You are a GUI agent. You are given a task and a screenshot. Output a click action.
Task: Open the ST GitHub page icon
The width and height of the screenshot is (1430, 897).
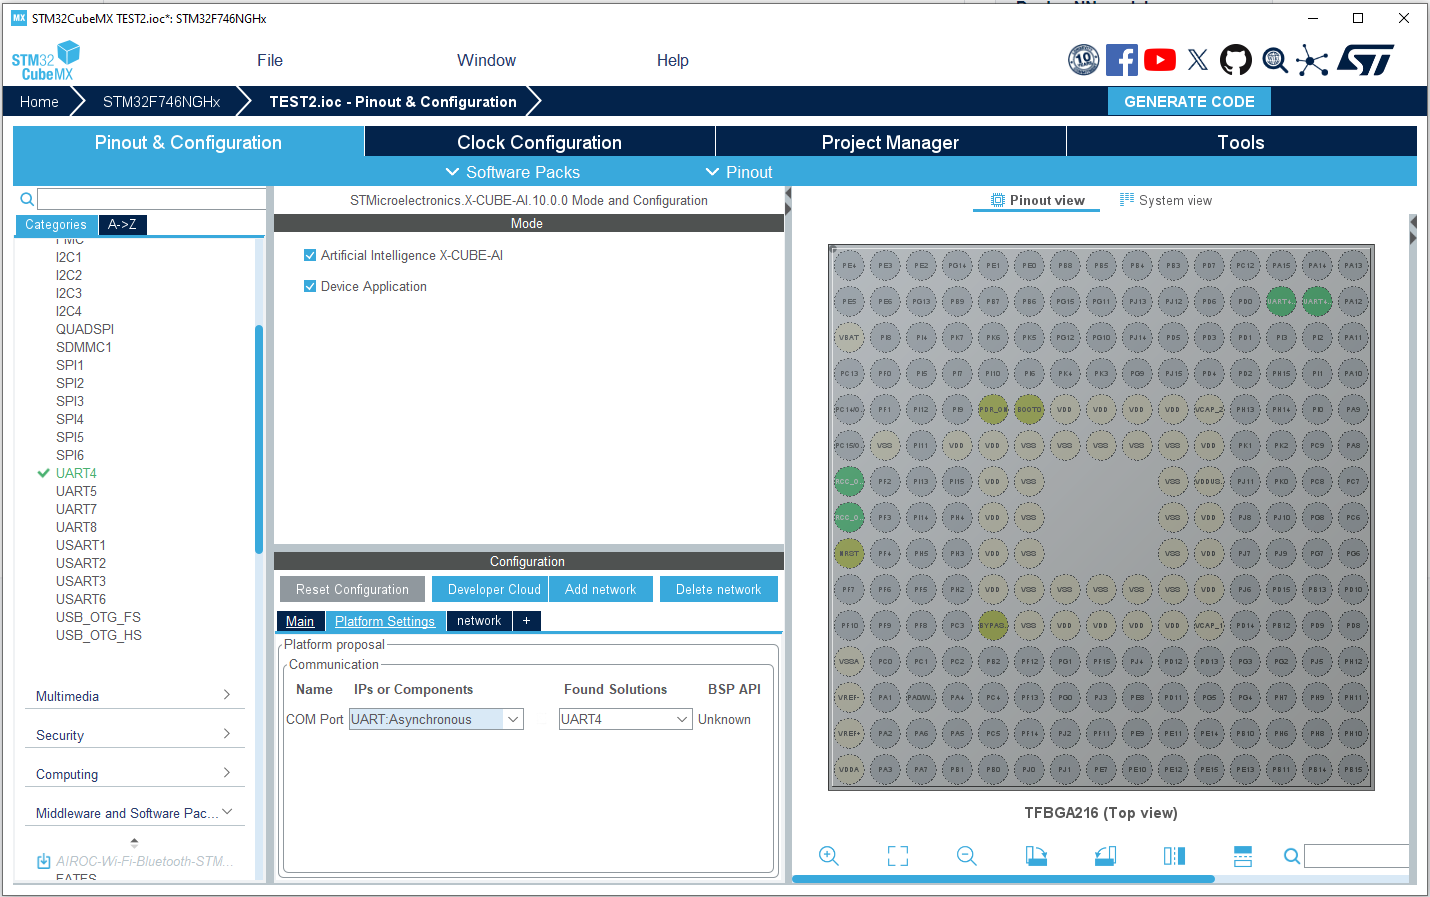point(1236,60)
